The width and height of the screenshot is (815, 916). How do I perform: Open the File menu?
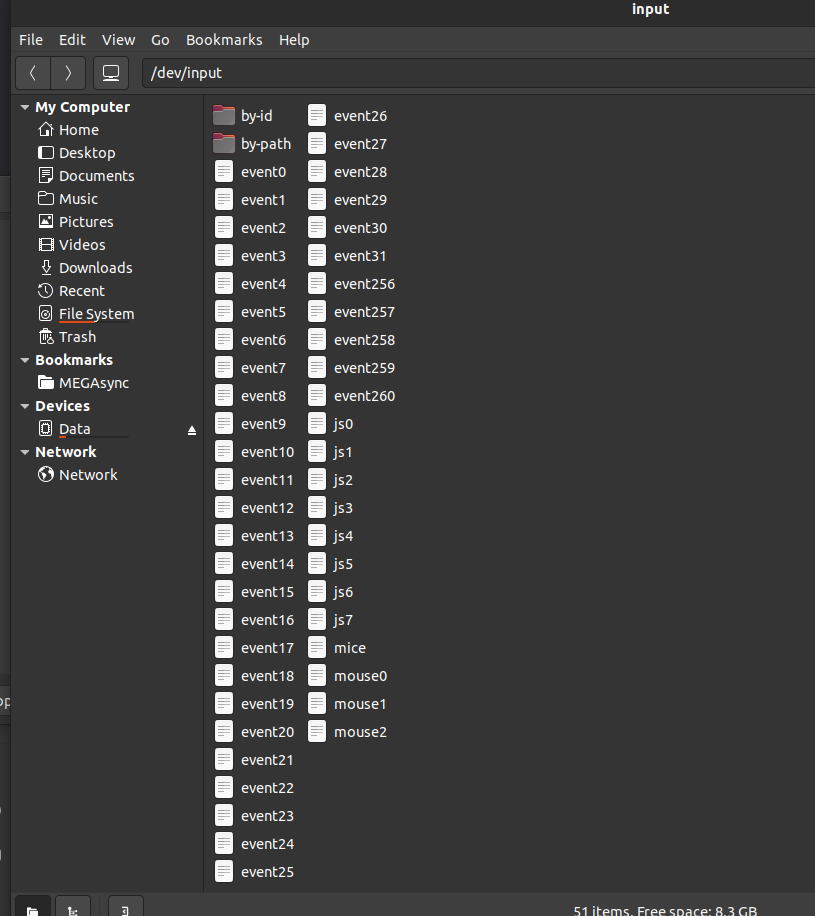[30, 40]
